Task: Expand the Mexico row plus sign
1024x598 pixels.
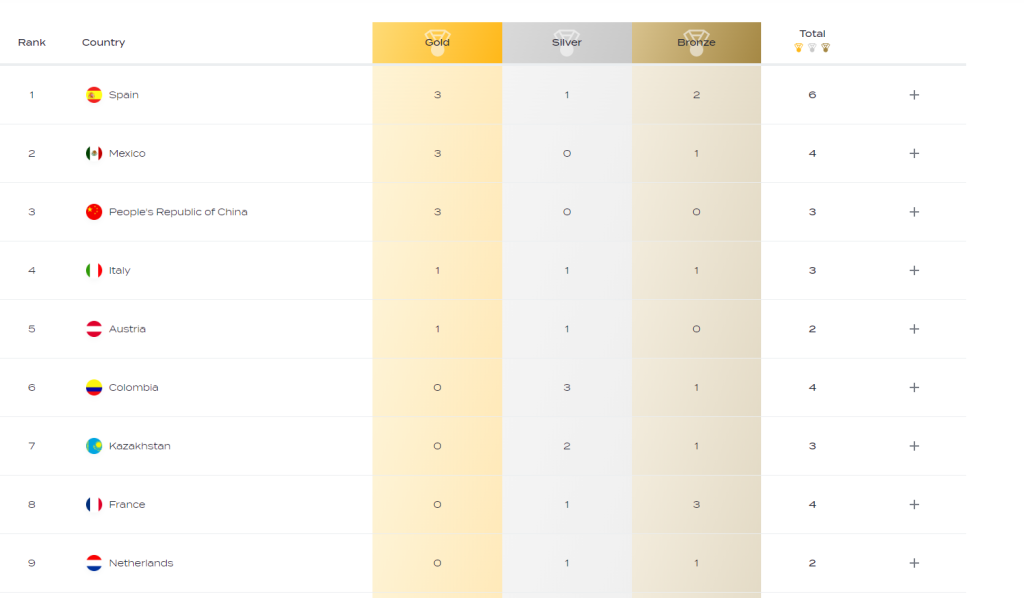Action: [x=914, y=153]
